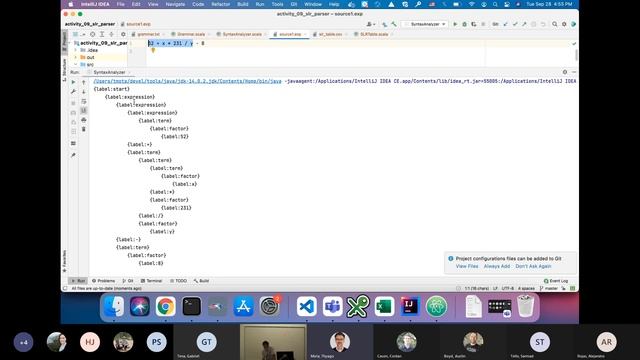
Task: Open Visual Studio Code from the Dock
Action: [x=307, y=306]
